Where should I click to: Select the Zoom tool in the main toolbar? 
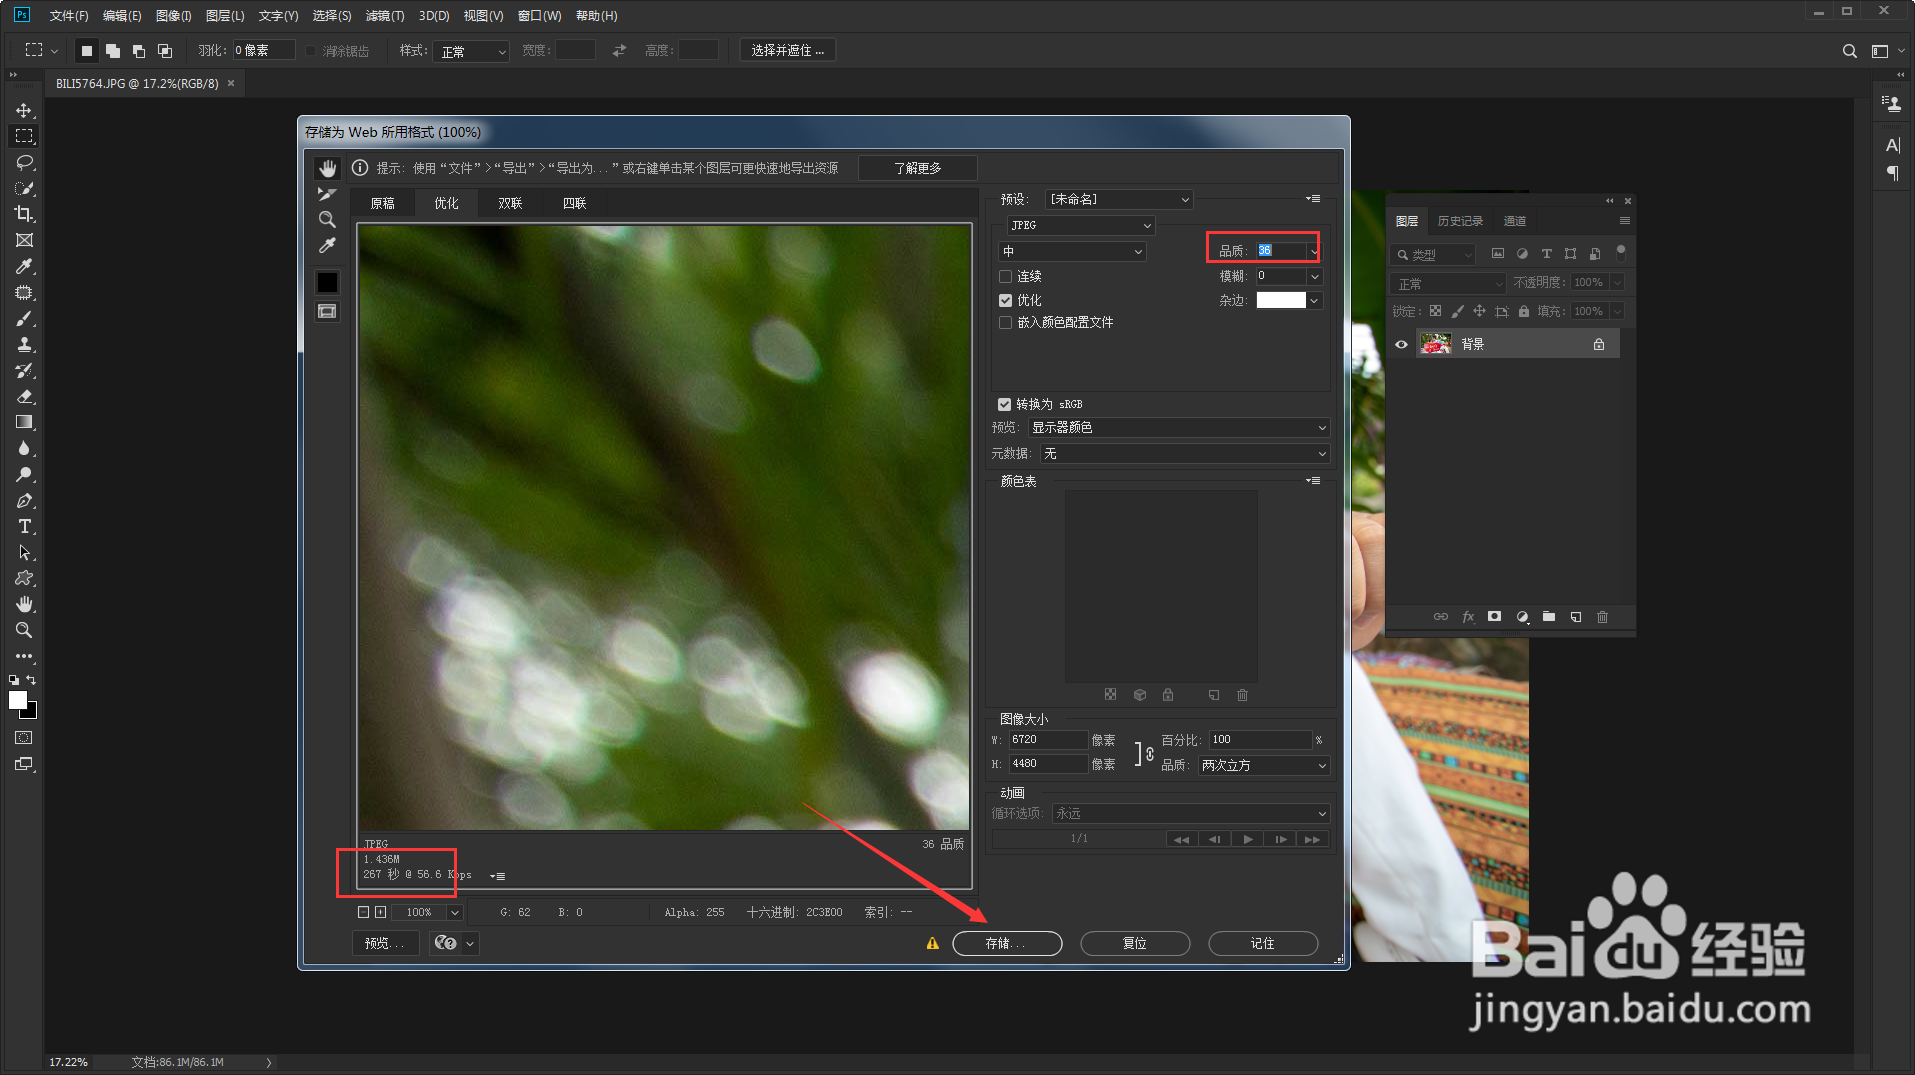click(24, 630)
